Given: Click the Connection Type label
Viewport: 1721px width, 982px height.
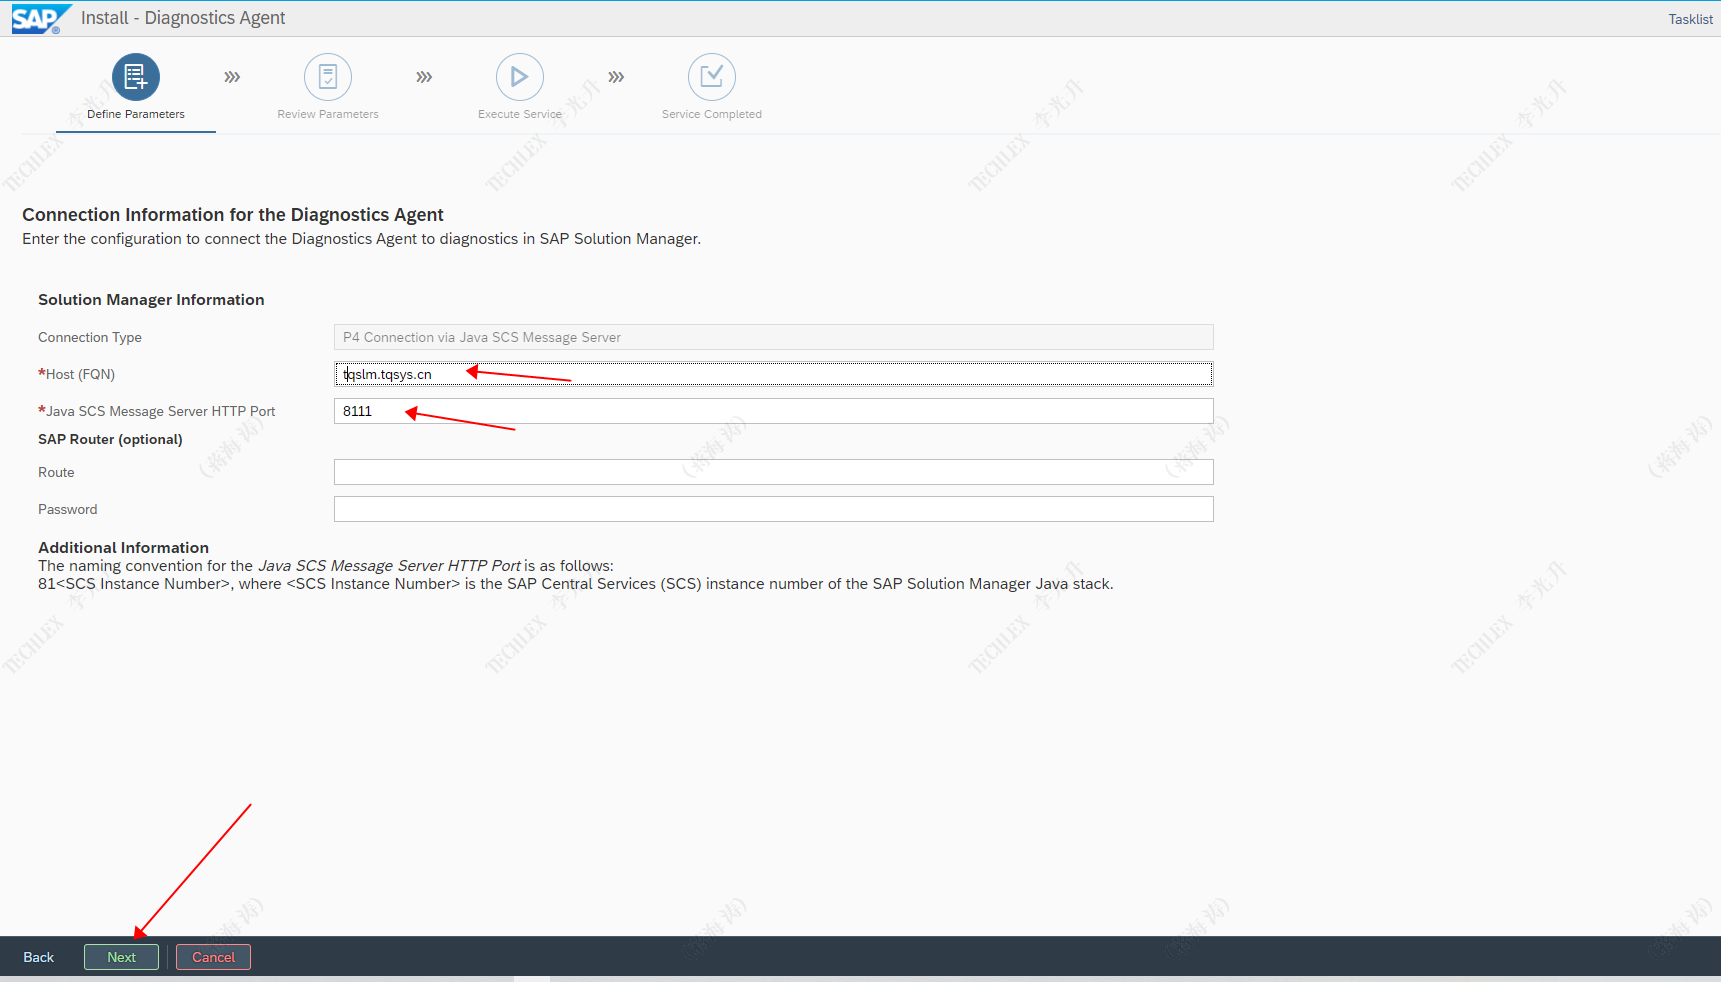Looking at the screenshot, I should point(90,337).
